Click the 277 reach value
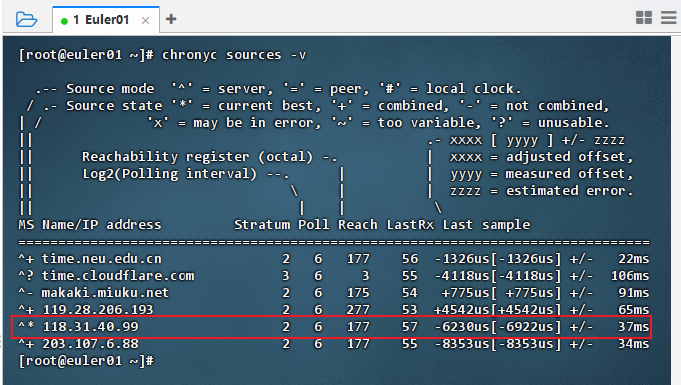Image resolution: width=681 pixels, height=385 pixels. coord(358,309)
